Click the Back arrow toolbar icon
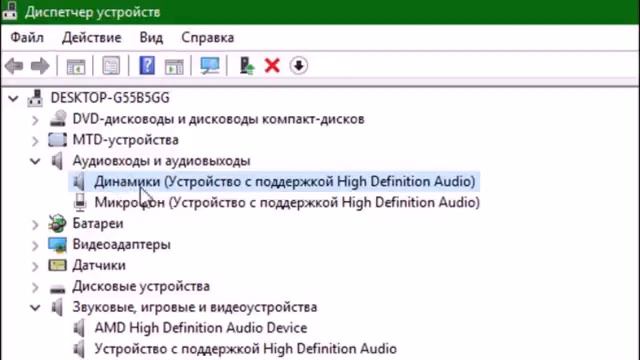The width and height of the screenshot is (640, 360). click(x=14, y=66)
